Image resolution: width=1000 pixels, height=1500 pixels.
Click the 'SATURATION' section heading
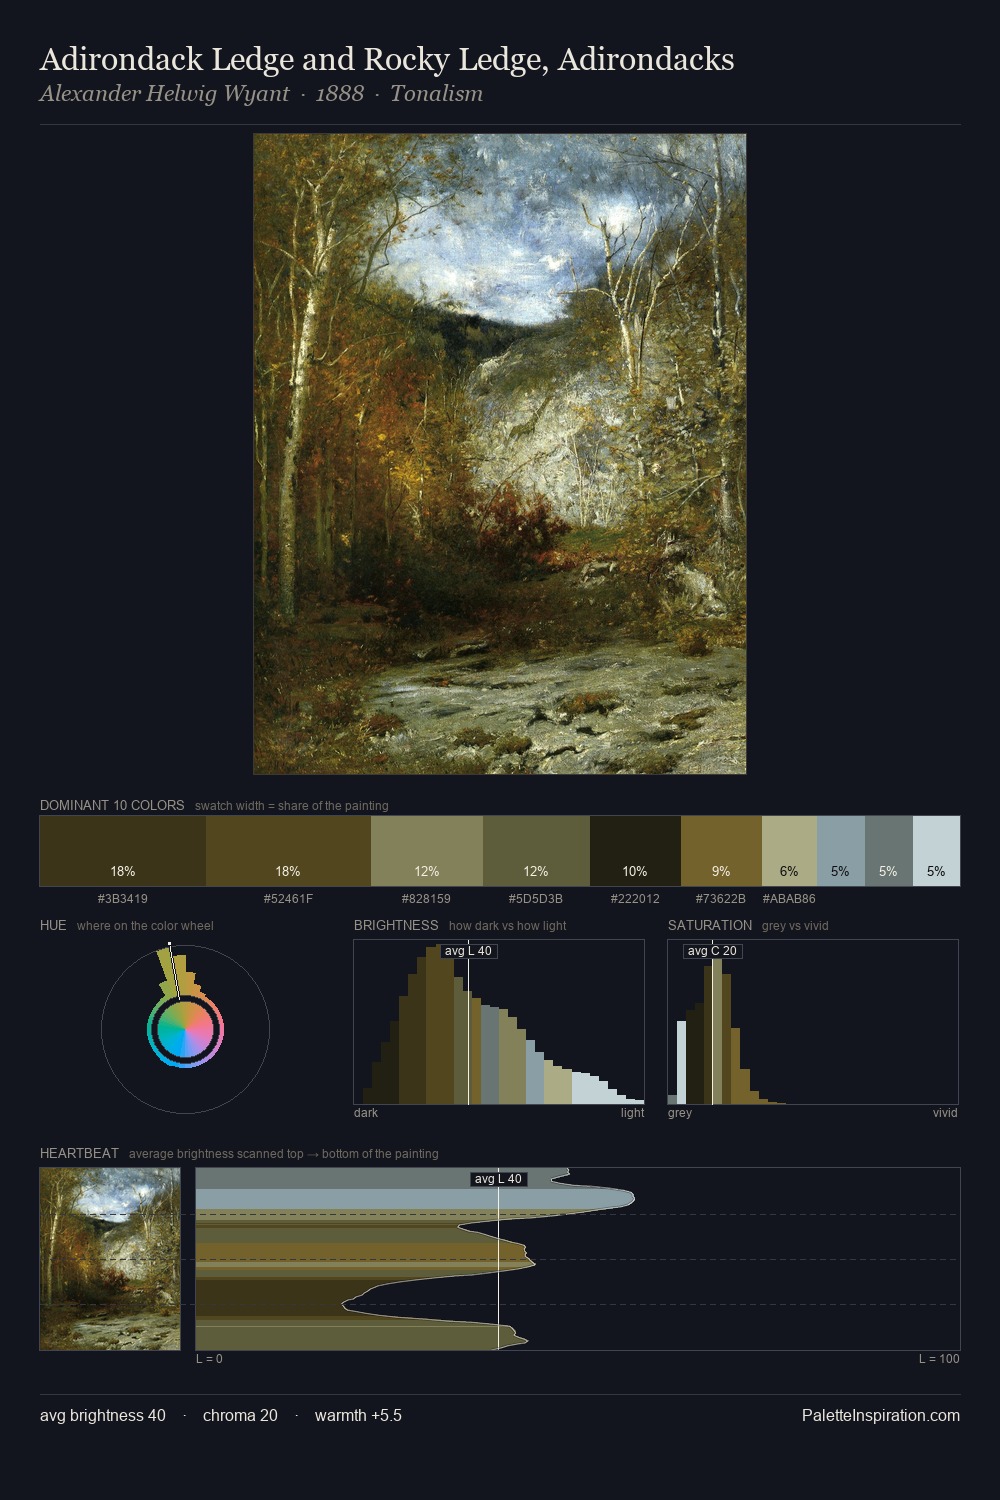point(710,925)
